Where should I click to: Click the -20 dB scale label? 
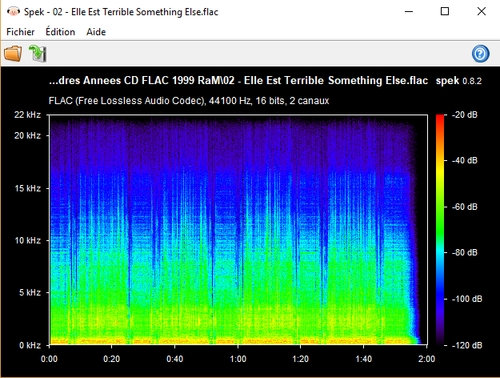(x=465, y=115)
